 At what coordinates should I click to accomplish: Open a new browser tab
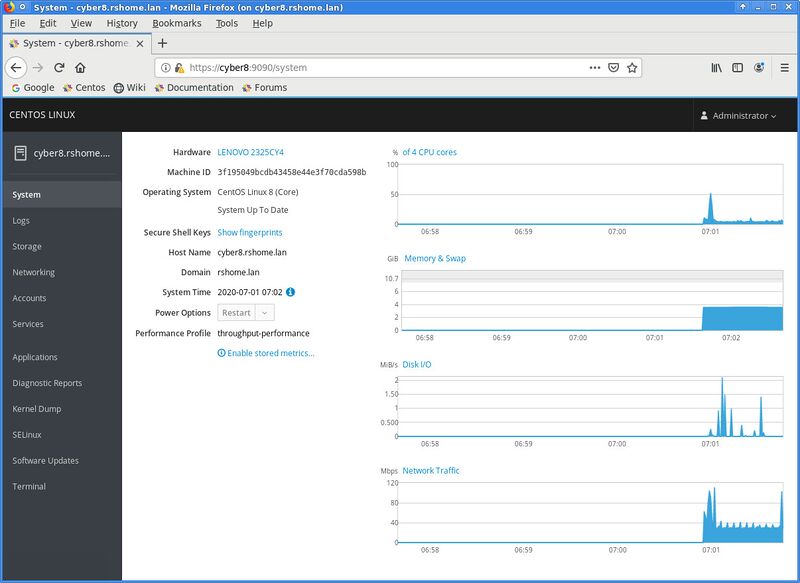pos(163,43)
